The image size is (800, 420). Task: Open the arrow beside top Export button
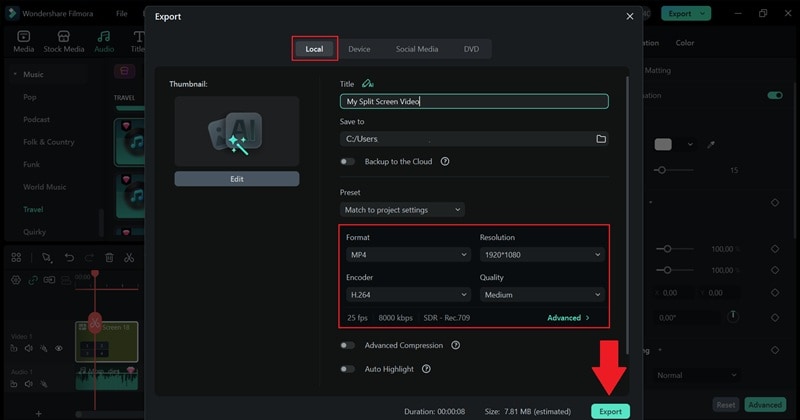point(703,14)
